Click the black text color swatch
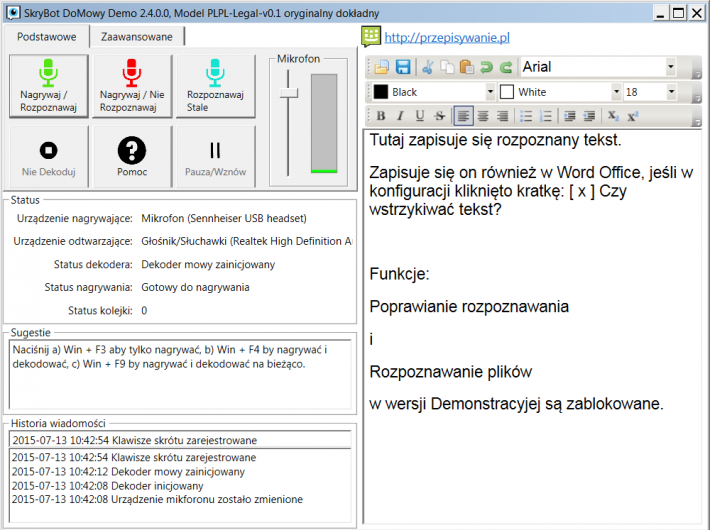 click(x=380, y=92)
